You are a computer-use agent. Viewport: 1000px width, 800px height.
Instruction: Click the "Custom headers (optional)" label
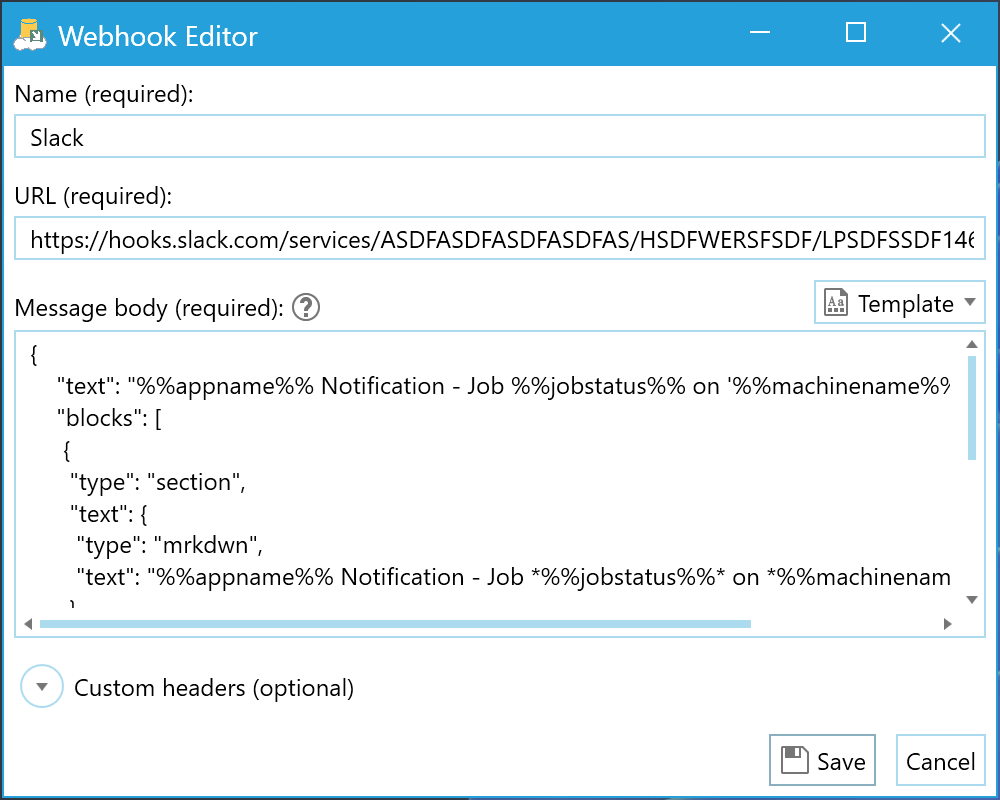coord(214,688)
